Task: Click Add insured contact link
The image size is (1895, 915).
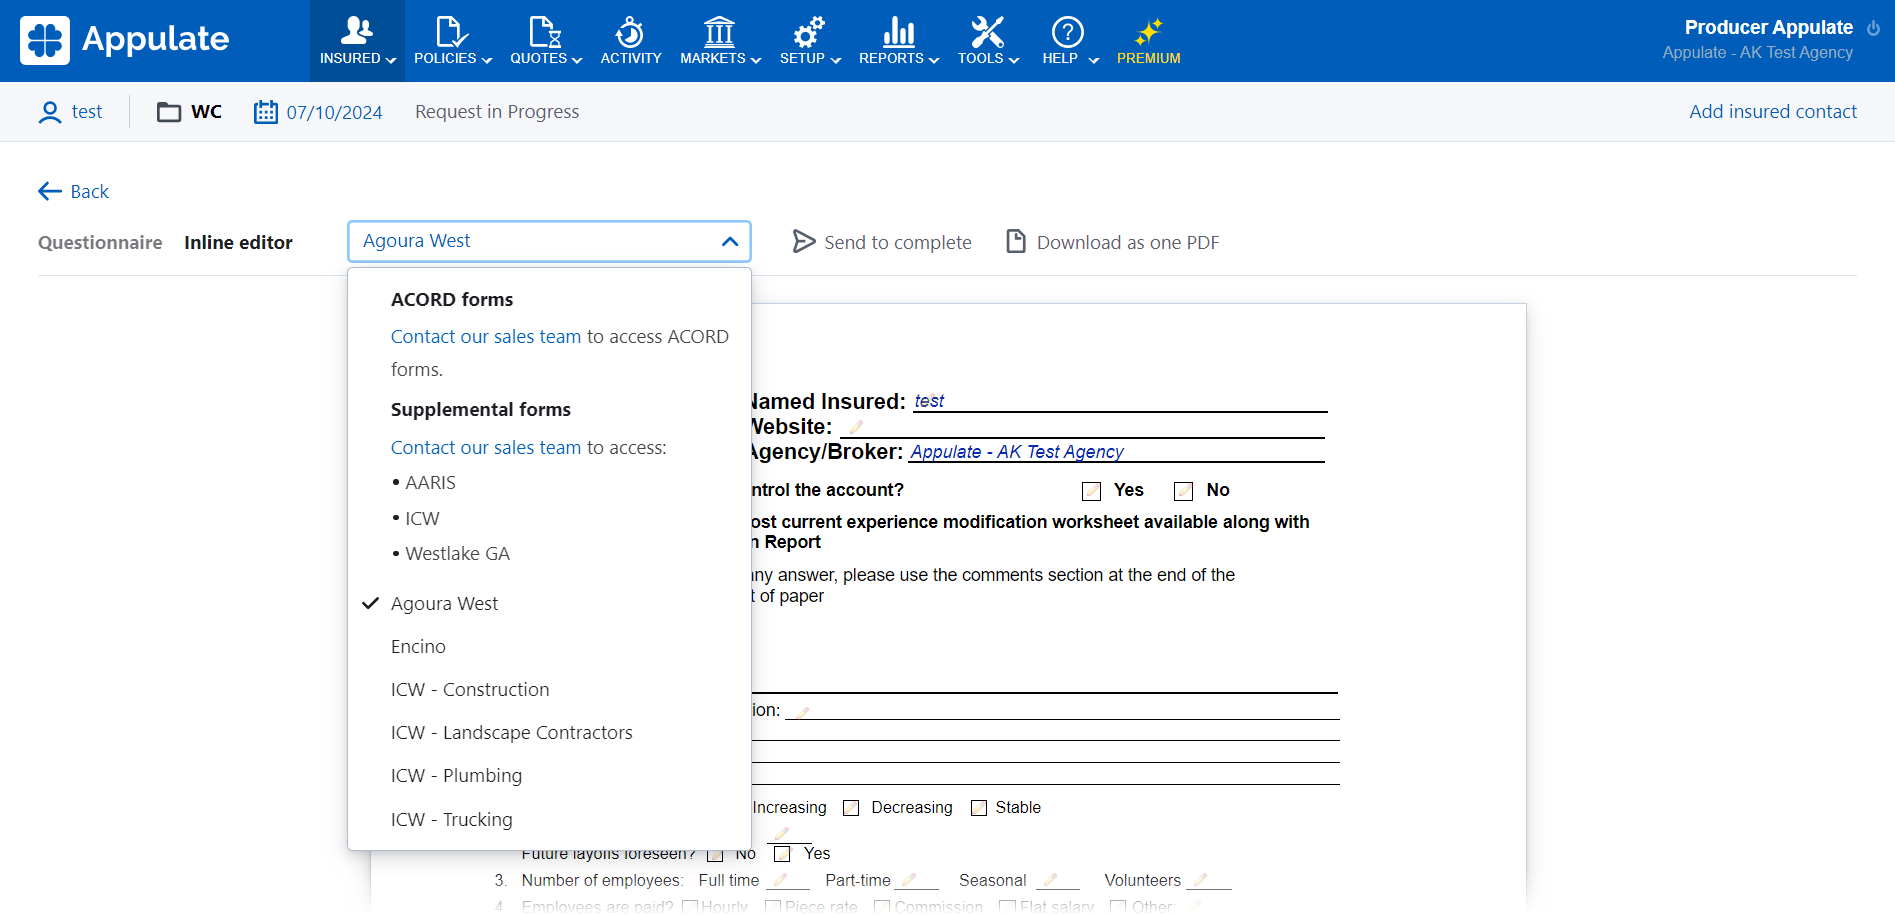Action: [1772, 112]
